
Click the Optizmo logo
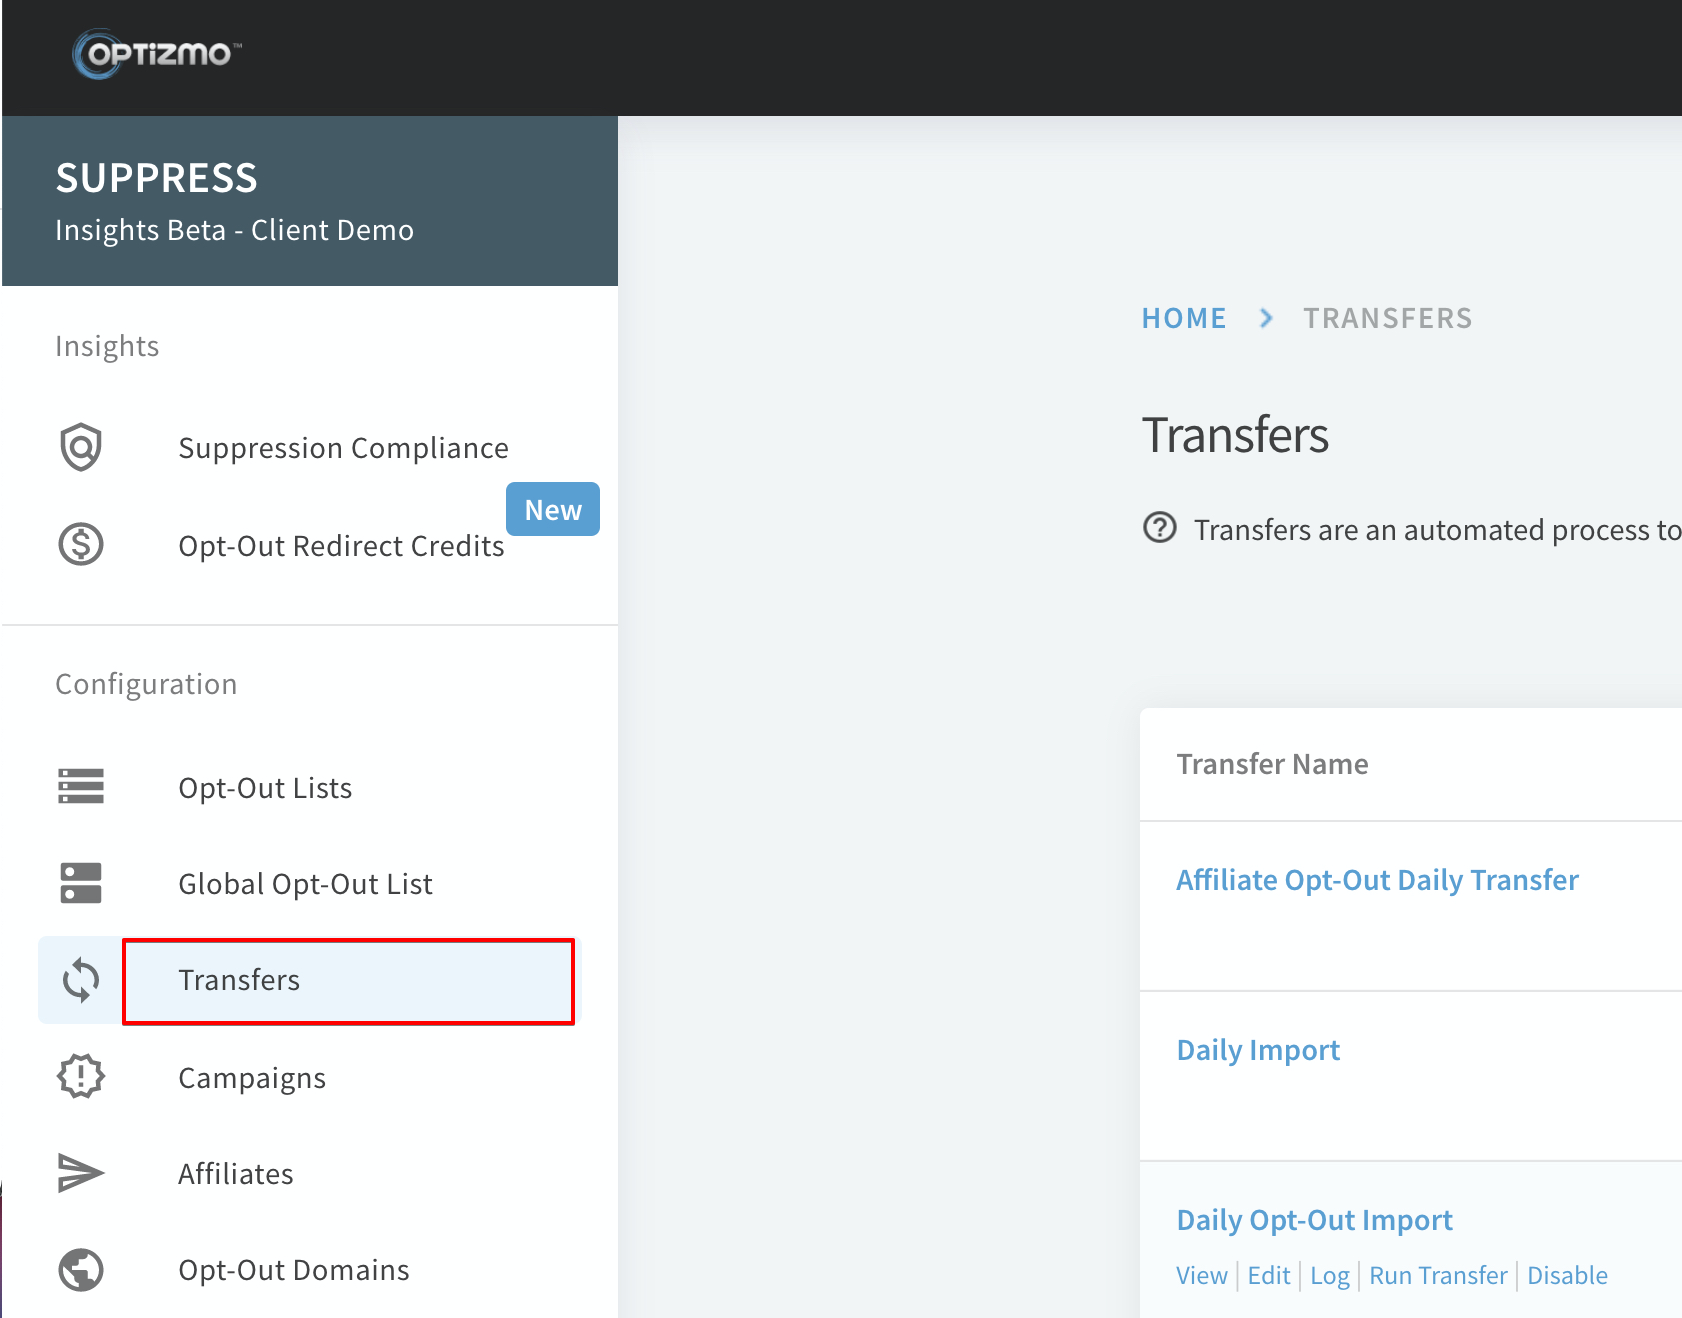(157, 53)
